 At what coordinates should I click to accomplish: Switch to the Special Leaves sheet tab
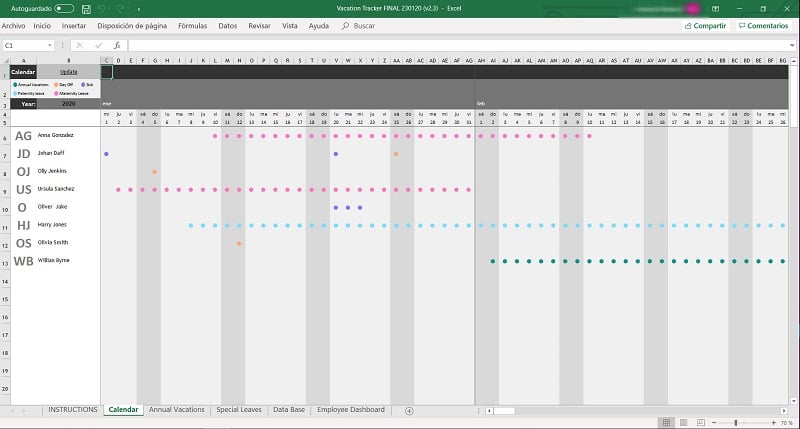coord(239,410)
